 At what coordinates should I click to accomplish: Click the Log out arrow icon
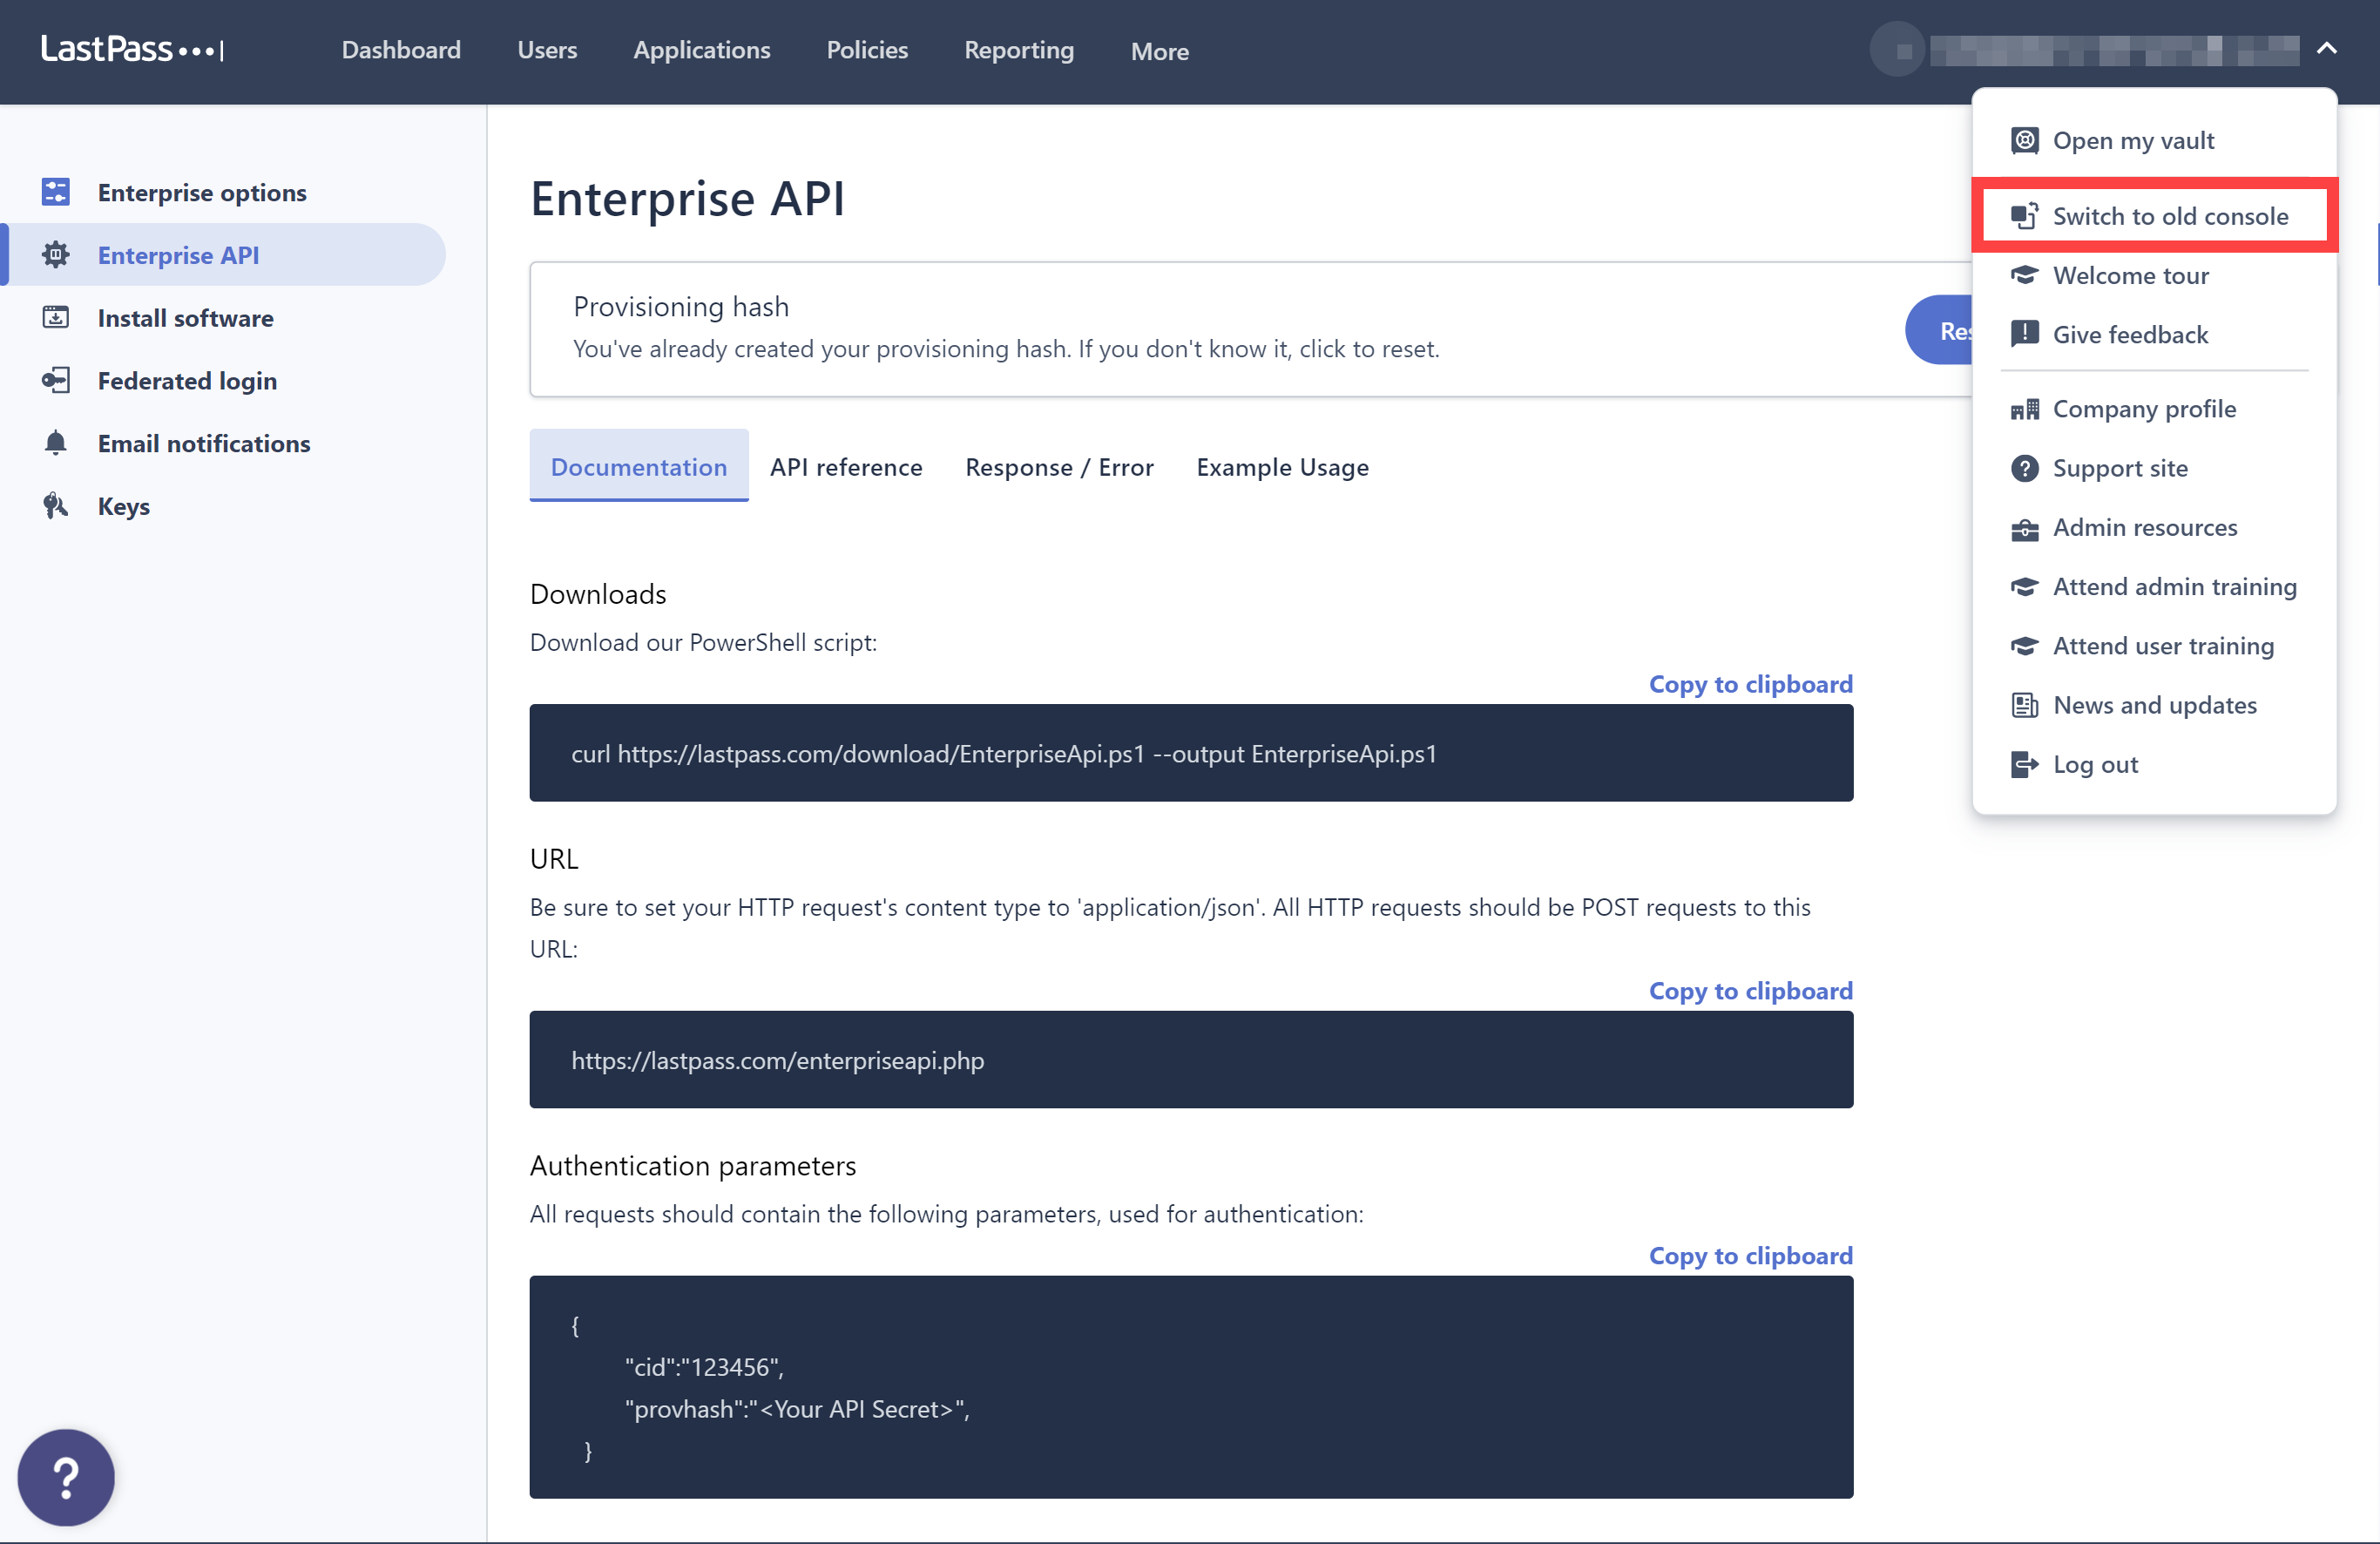2024,764
